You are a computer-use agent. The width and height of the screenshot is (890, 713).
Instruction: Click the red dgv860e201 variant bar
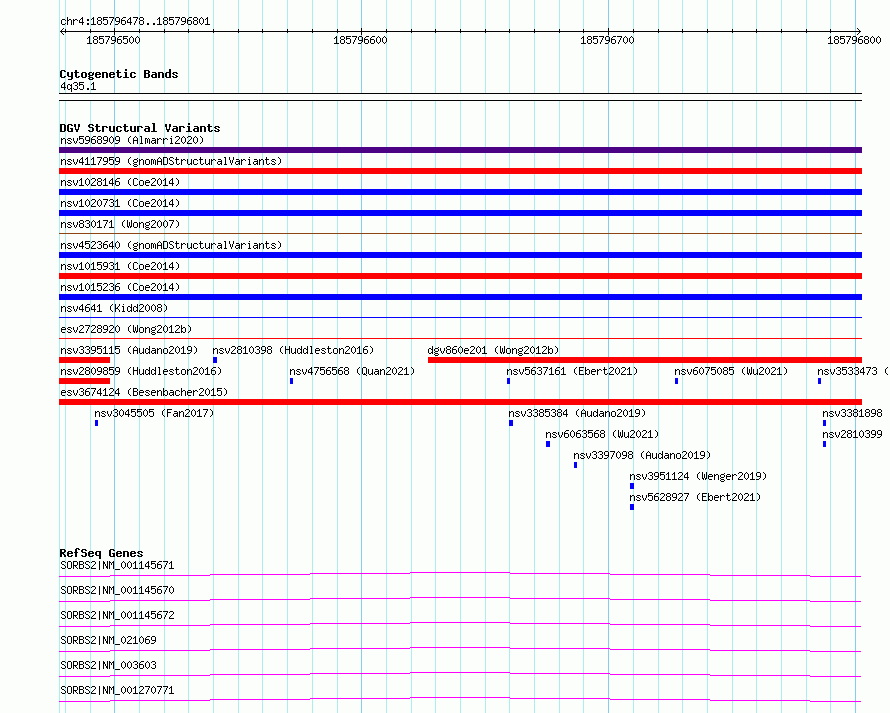point(645,360)
